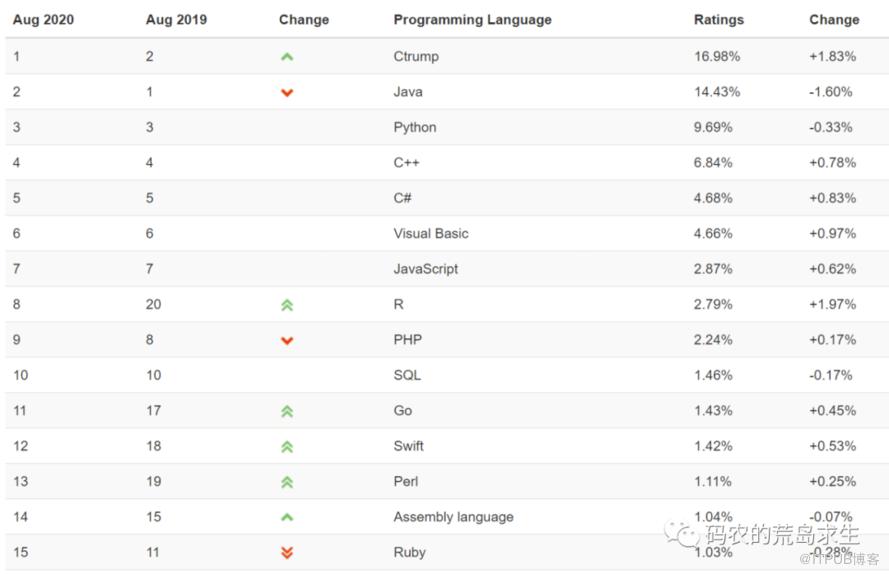
Task: Click the Ratings column header
Action: click(718, 20)
